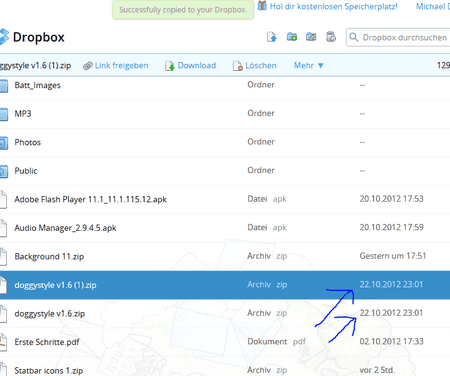This screenshot has width=450, height=376.
Task: Select the doggystyle v1.6.zip row
Action: pos(225,313)
